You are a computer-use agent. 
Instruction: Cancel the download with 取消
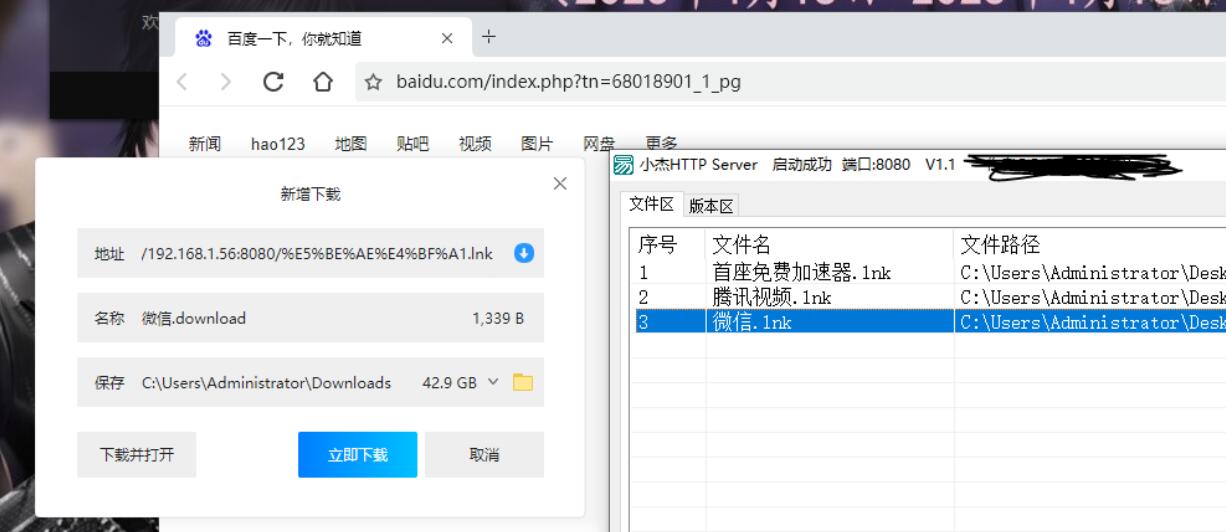coord(484,455)
